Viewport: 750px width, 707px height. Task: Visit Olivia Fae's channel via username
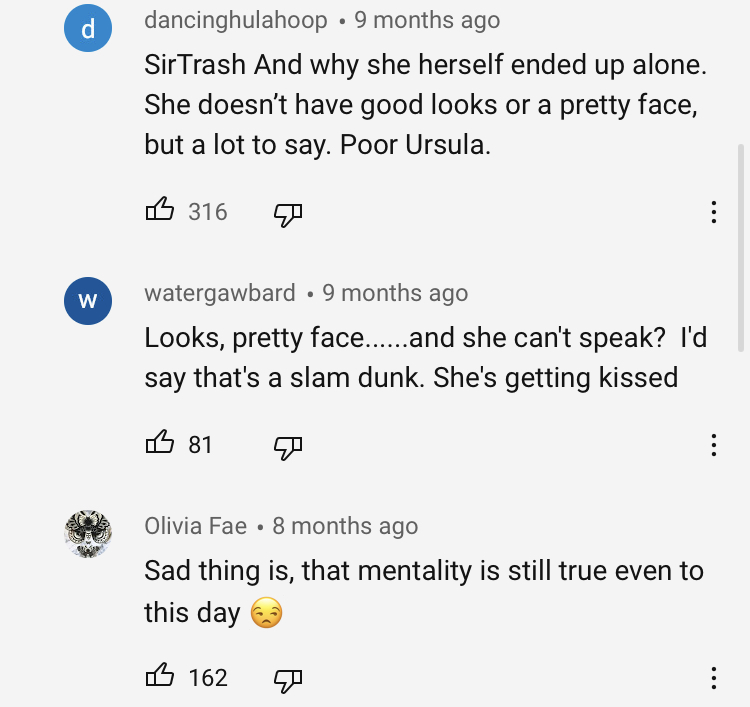click(x=195, y=526)
